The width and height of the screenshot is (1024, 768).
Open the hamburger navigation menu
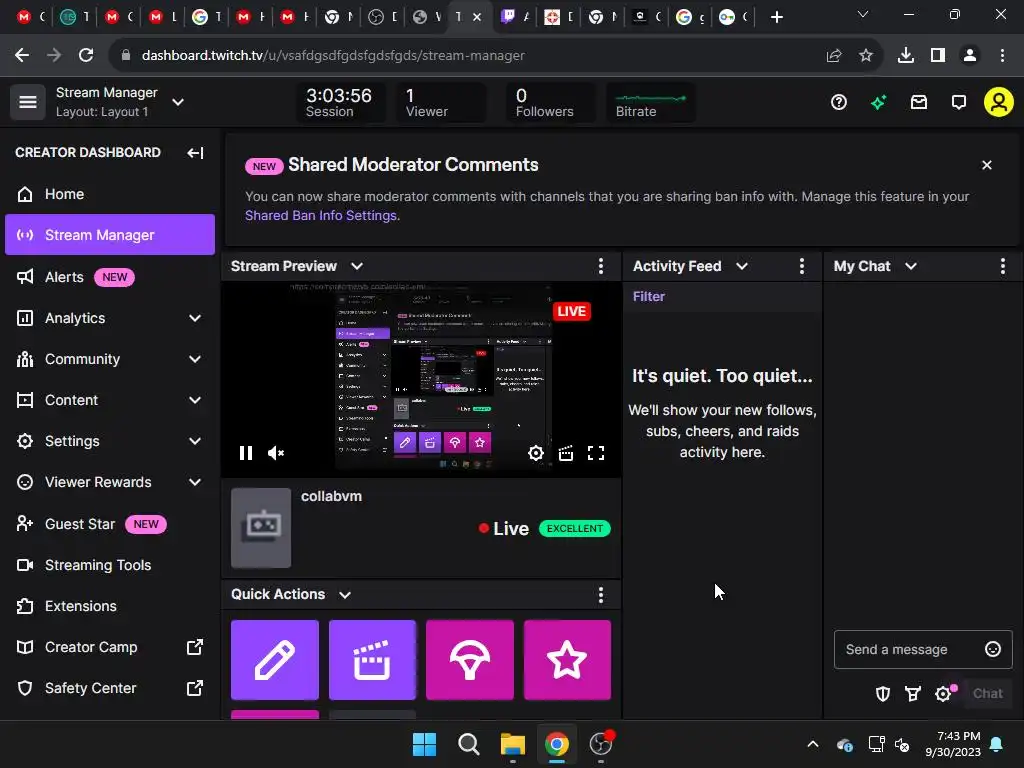click(x=27, y=102)
